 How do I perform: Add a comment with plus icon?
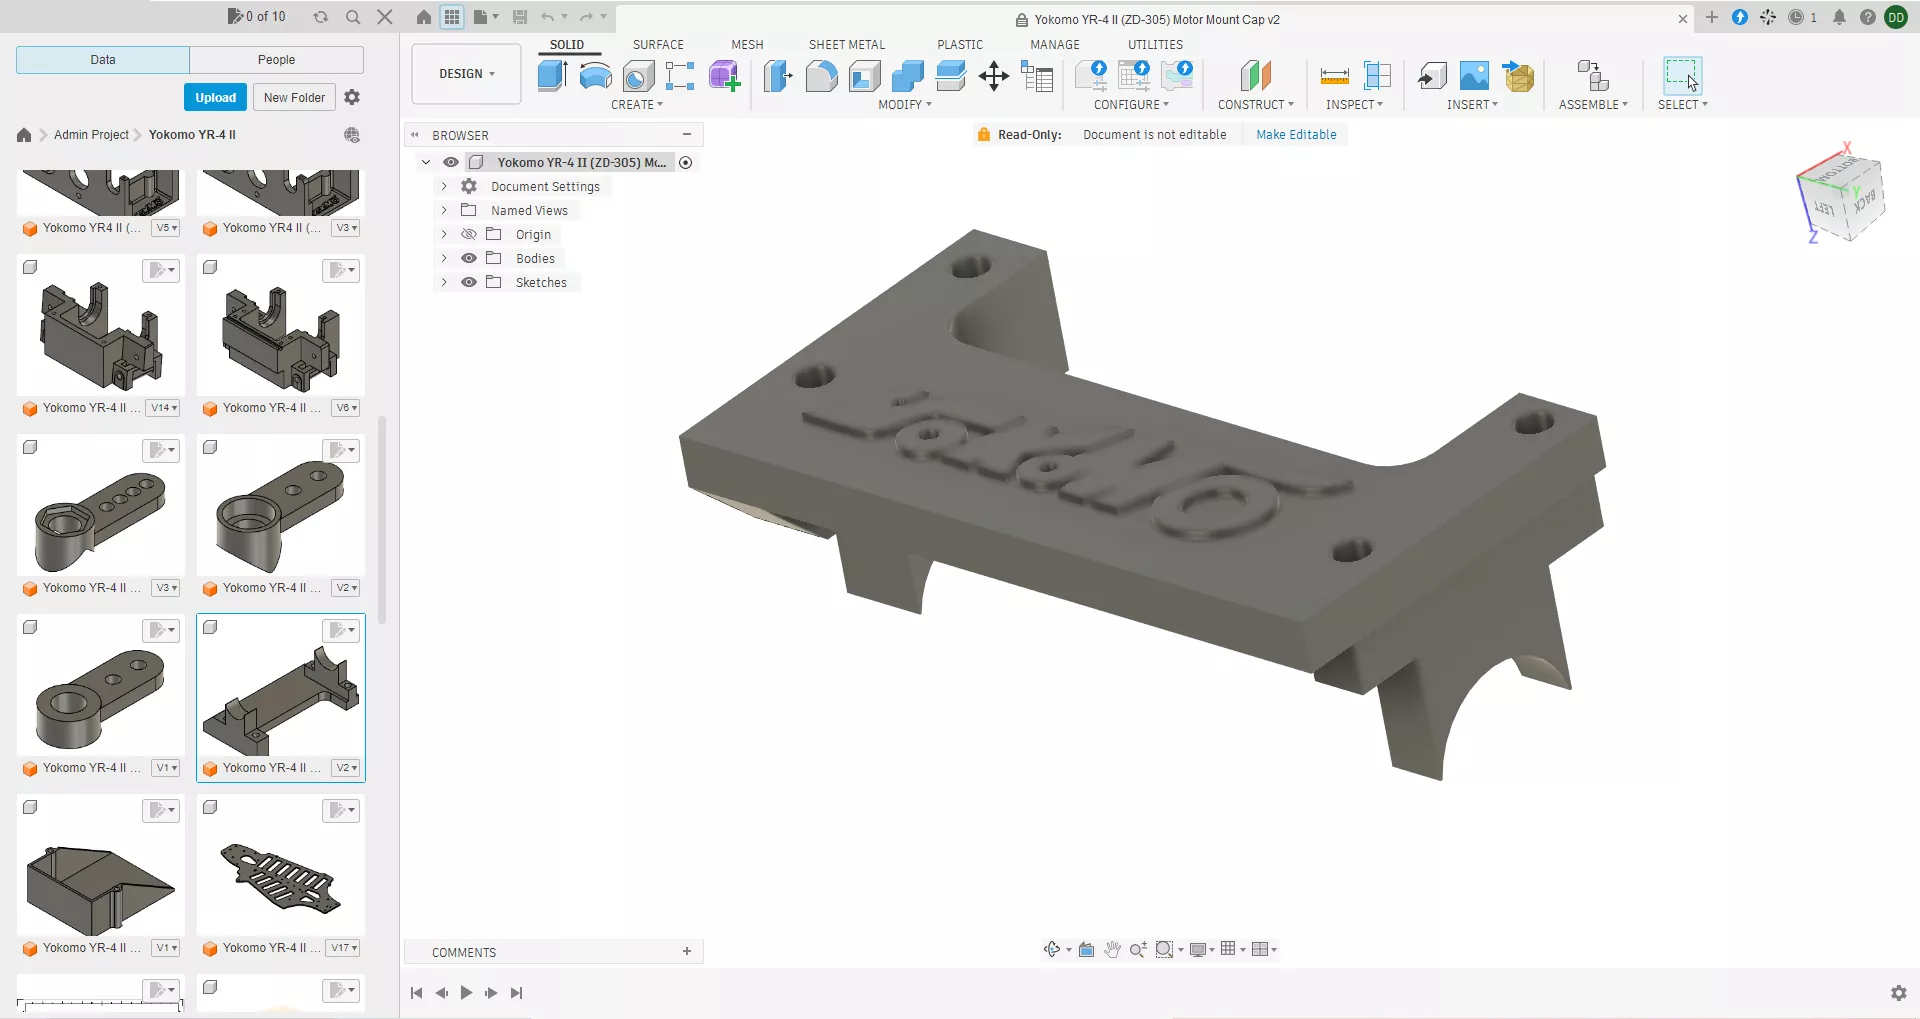coord(687,952)
